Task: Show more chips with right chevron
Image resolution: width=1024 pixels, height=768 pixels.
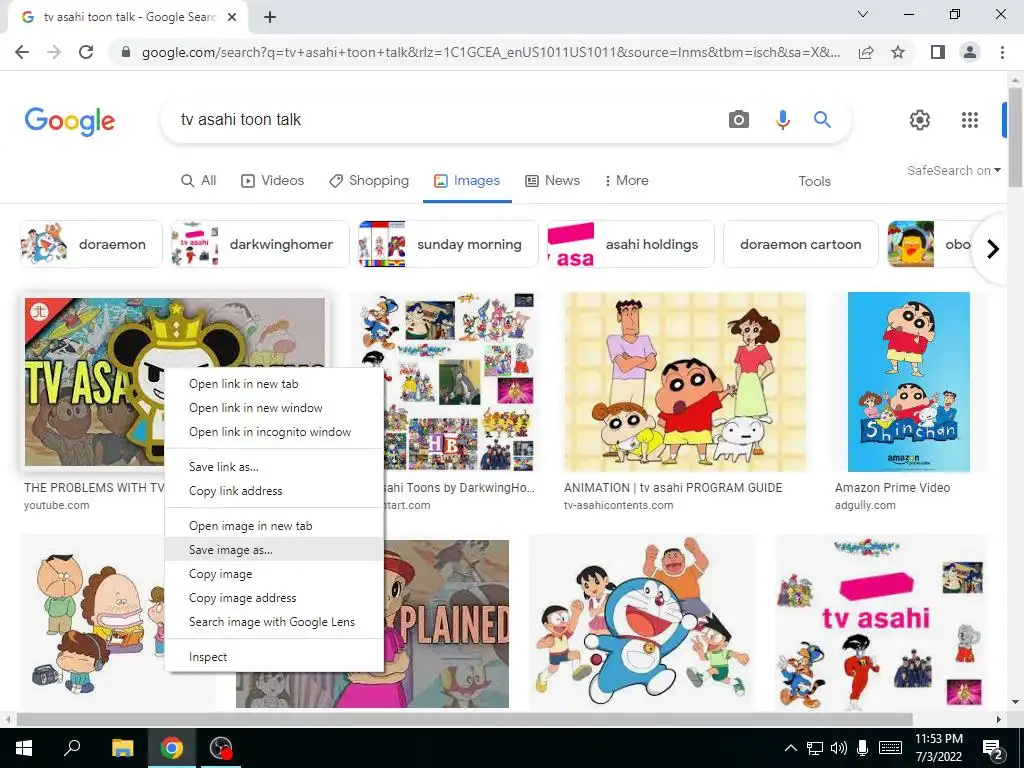Action: (x=993, y=249)
